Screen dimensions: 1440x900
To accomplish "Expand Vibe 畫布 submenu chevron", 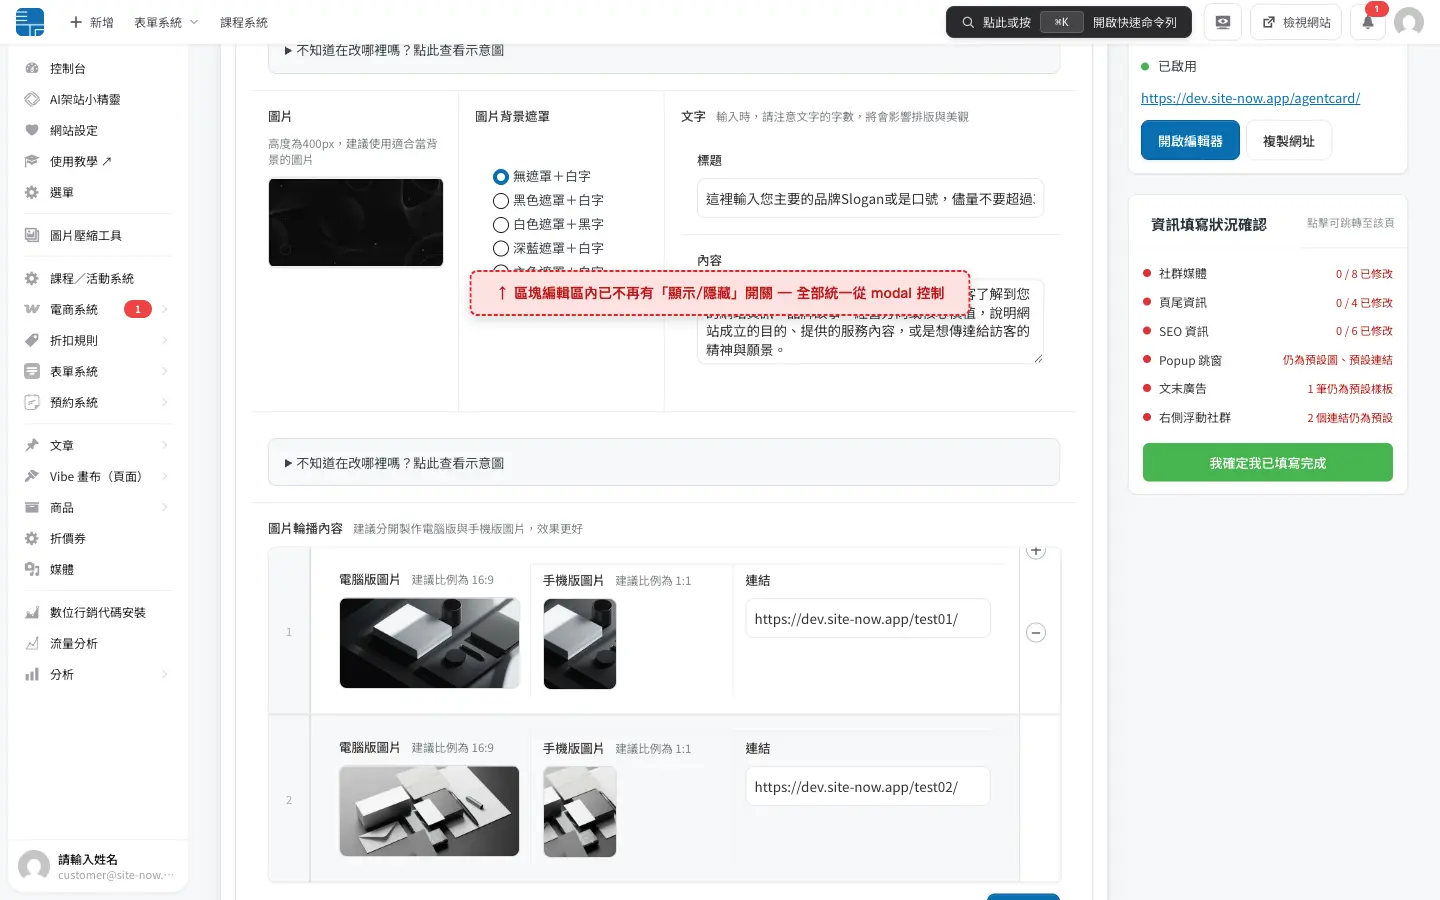I will (x=165, y=476).
